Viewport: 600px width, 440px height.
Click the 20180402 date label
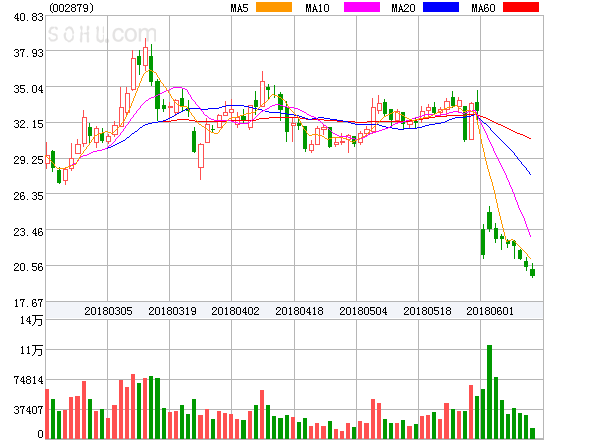(235, 311)
